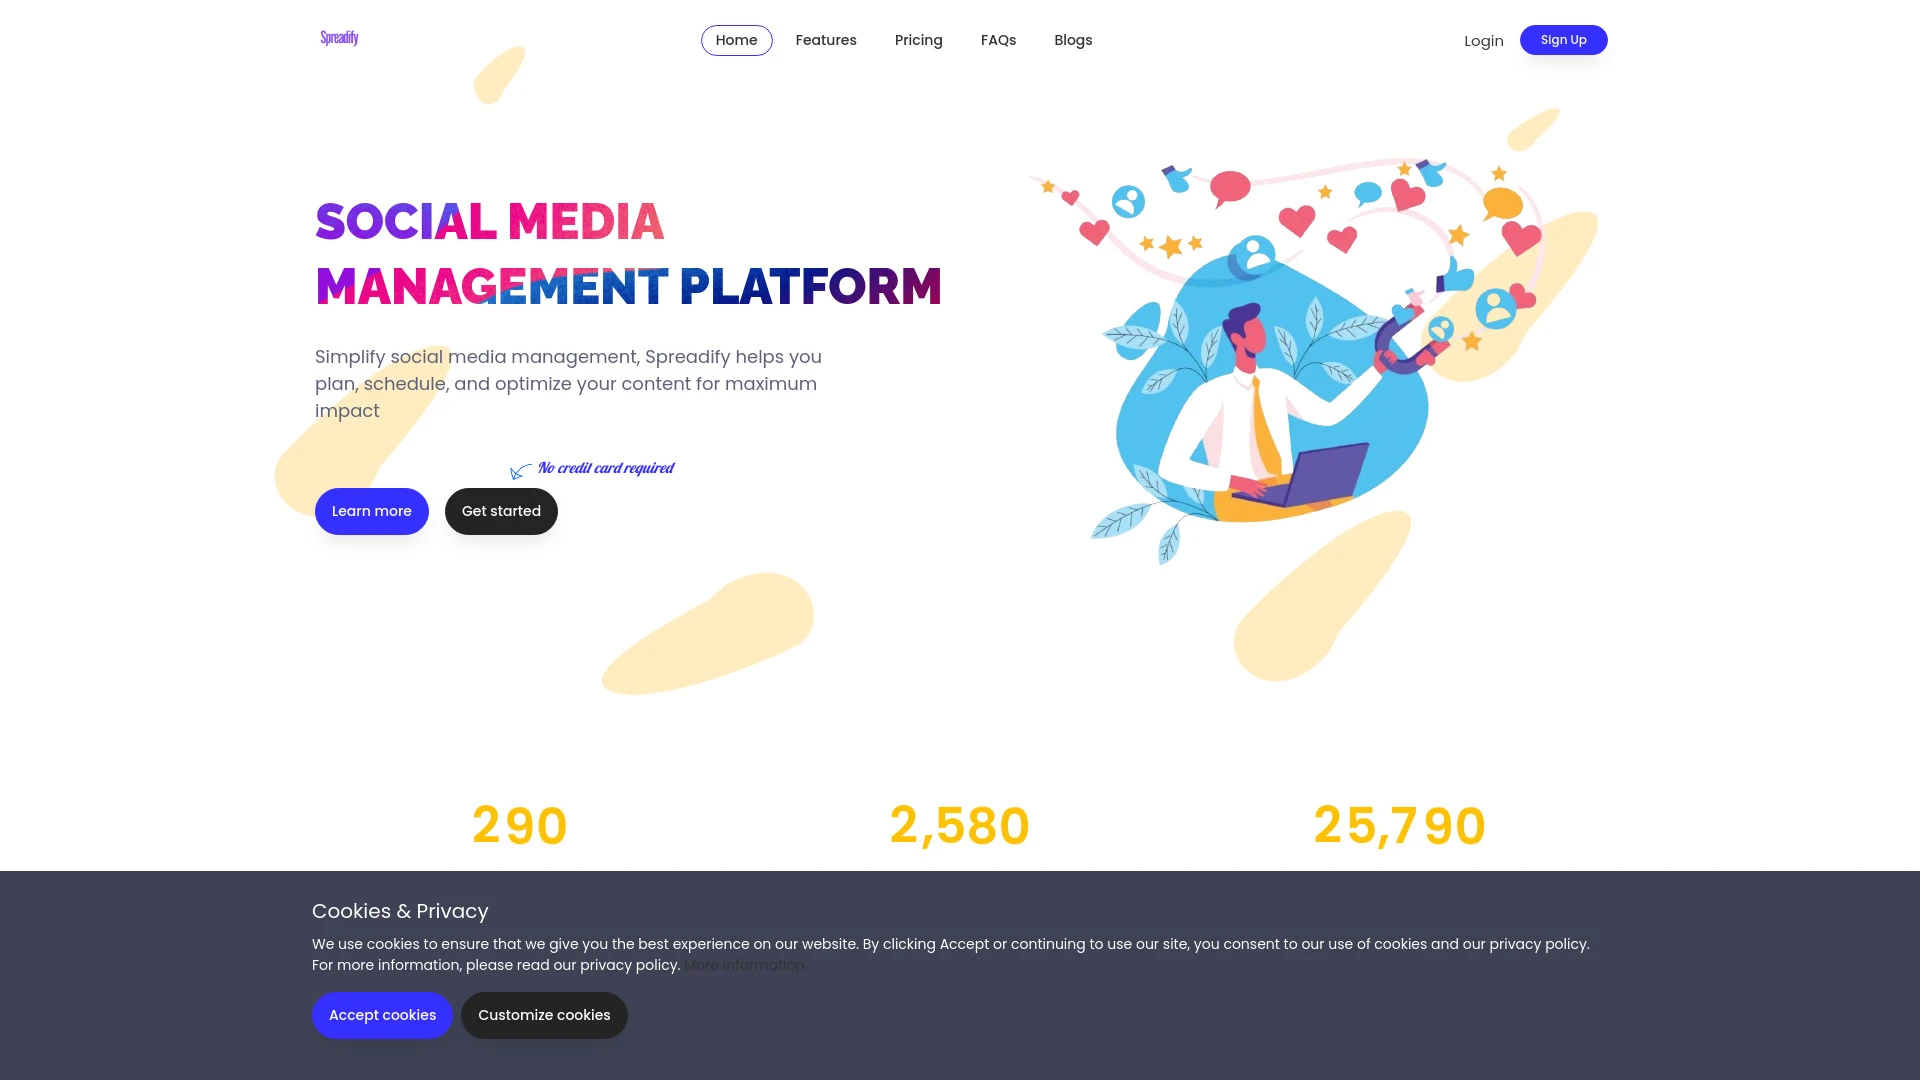Click Learn more link button

click(x=371, y=512)
